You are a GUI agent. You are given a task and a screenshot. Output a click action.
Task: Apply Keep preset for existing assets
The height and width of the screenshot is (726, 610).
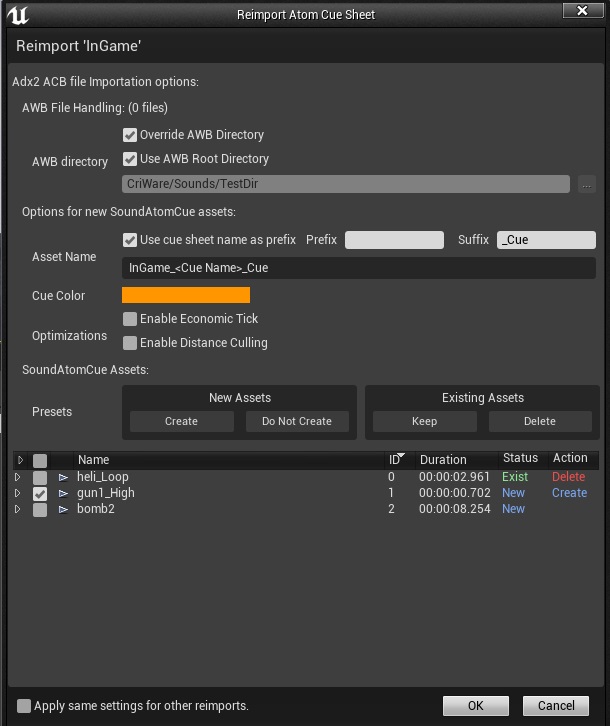pyautogui.click(x=425, y=421)
